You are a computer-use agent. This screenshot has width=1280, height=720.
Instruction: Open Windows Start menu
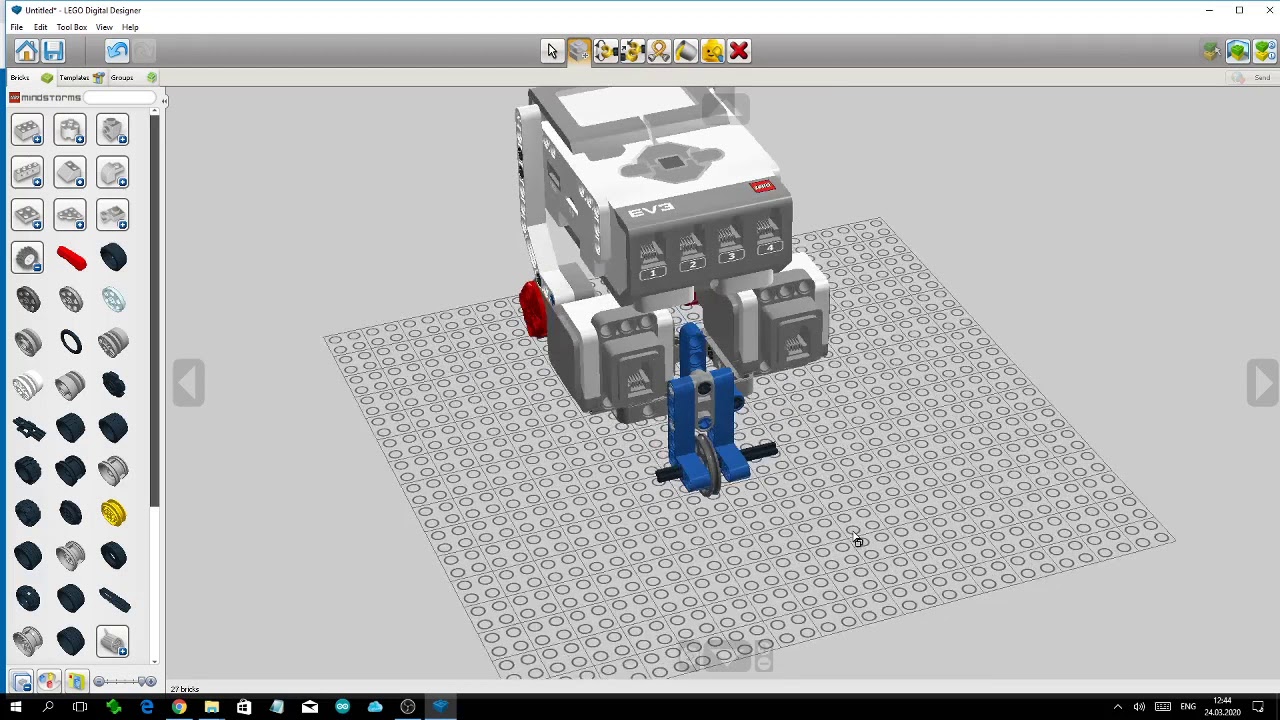tap(15, 708)
